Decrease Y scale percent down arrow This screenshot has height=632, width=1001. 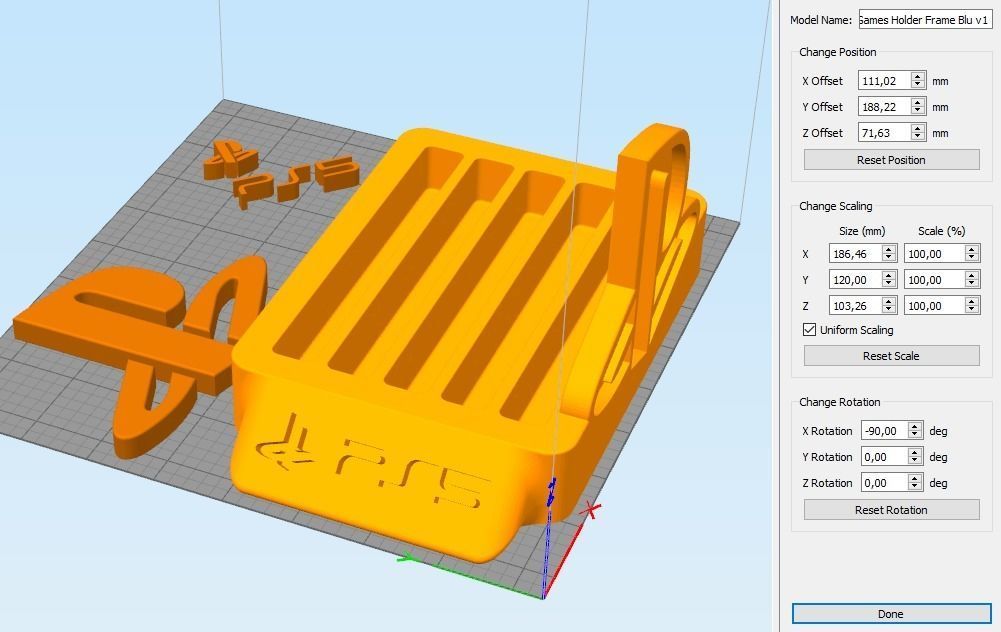972,284
